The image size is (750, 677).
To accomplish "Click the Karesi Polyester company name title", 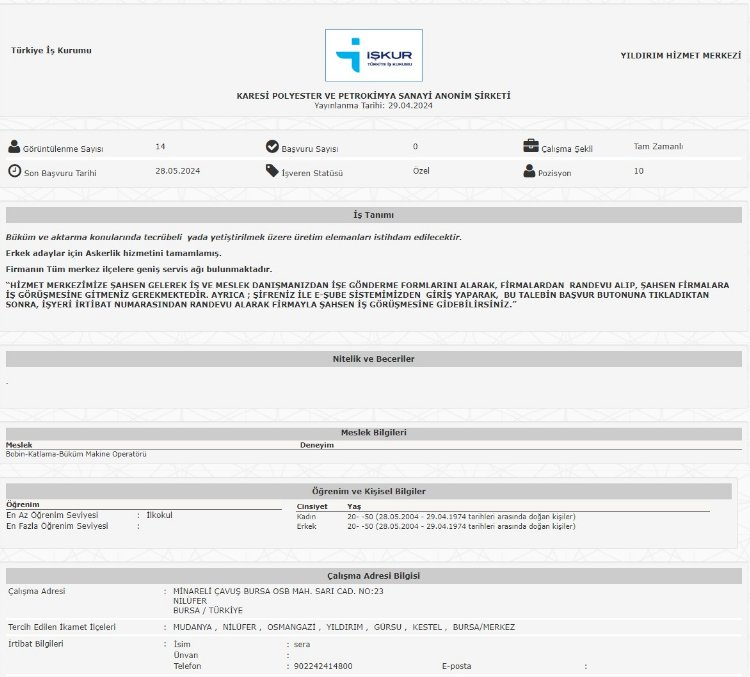I will (374, 95).
